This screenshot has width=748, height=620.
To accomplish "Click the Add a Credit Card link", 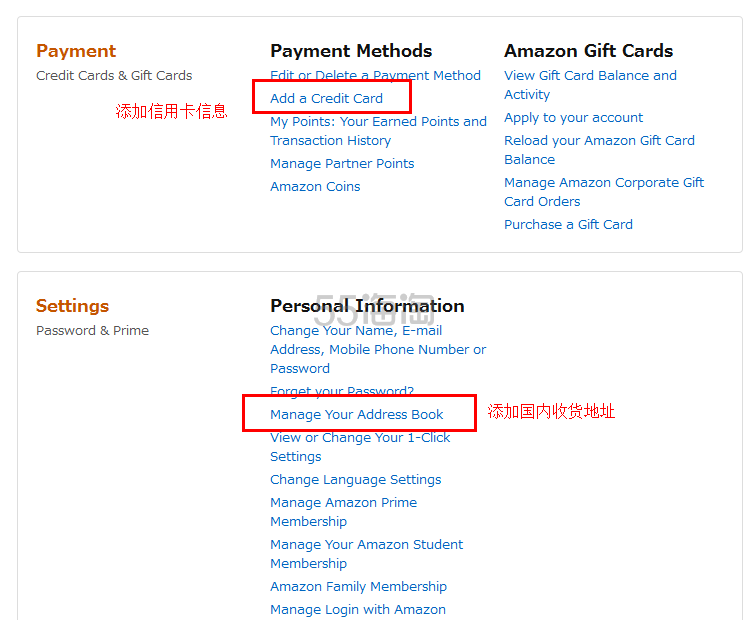I will tap(326, 99).
